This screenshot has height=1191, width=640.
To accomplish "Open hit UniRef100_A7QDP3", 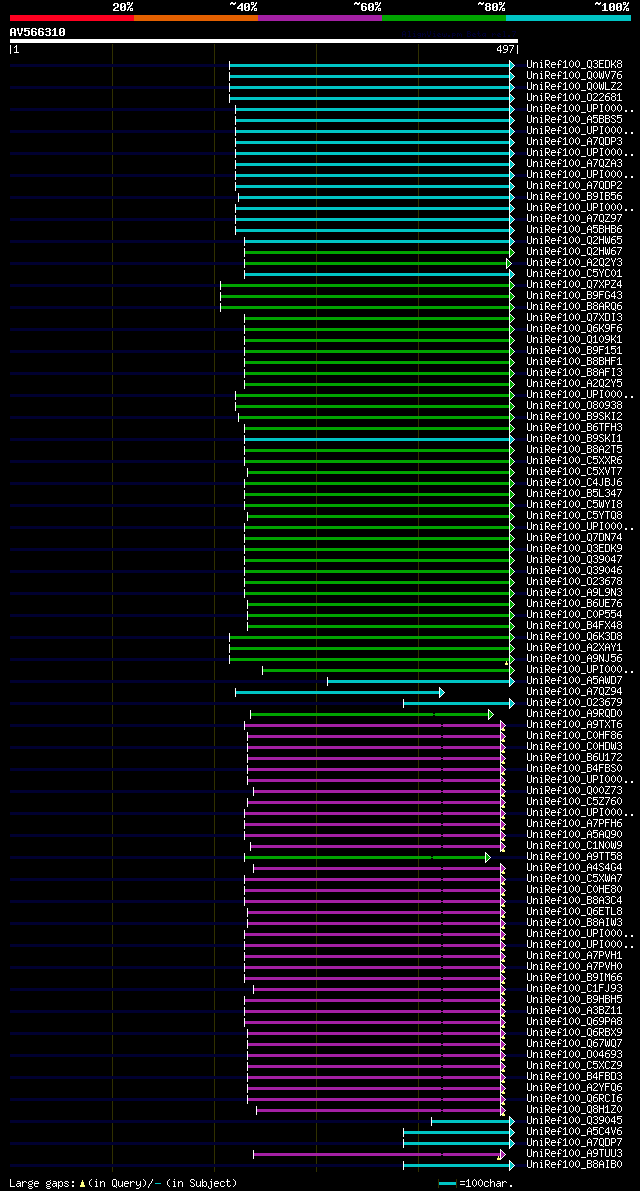I will (574, 142).
